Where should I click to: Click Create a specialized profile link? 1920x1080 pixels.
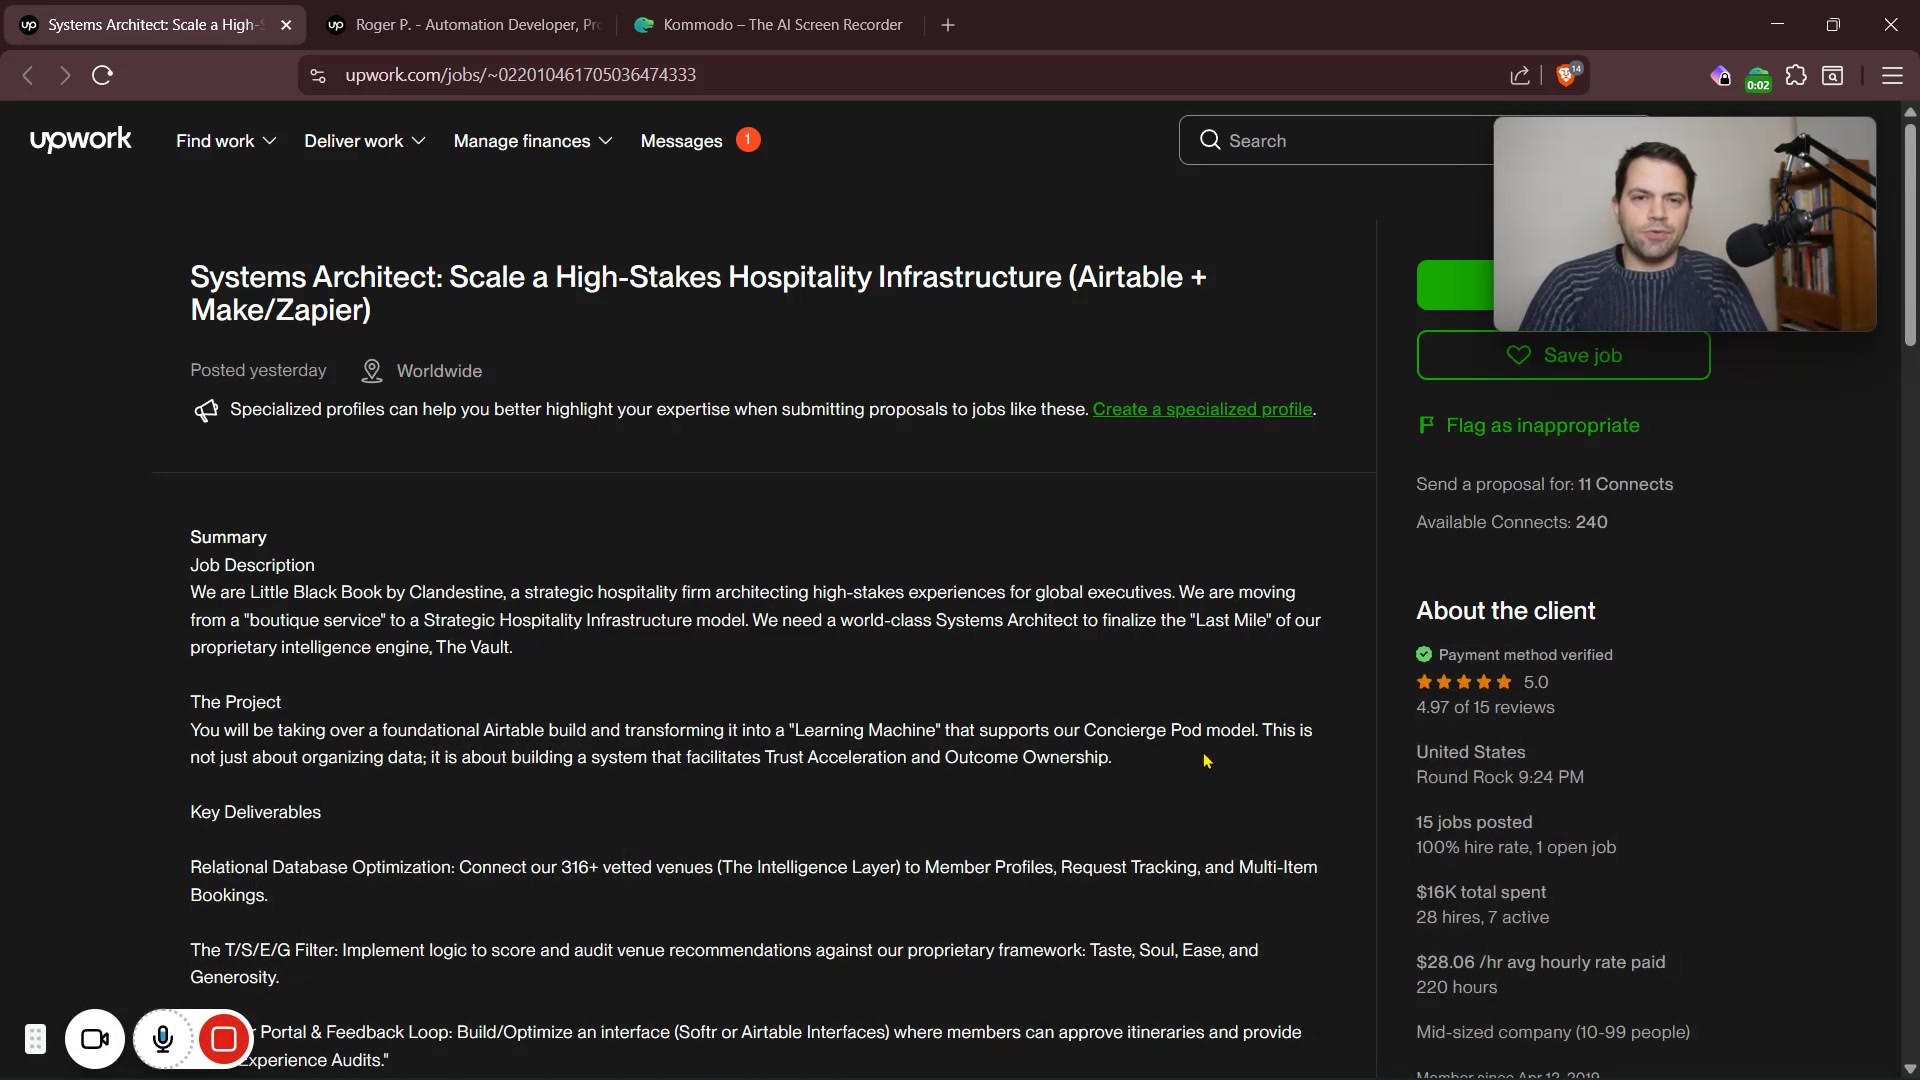click(x=1202, y=409)
